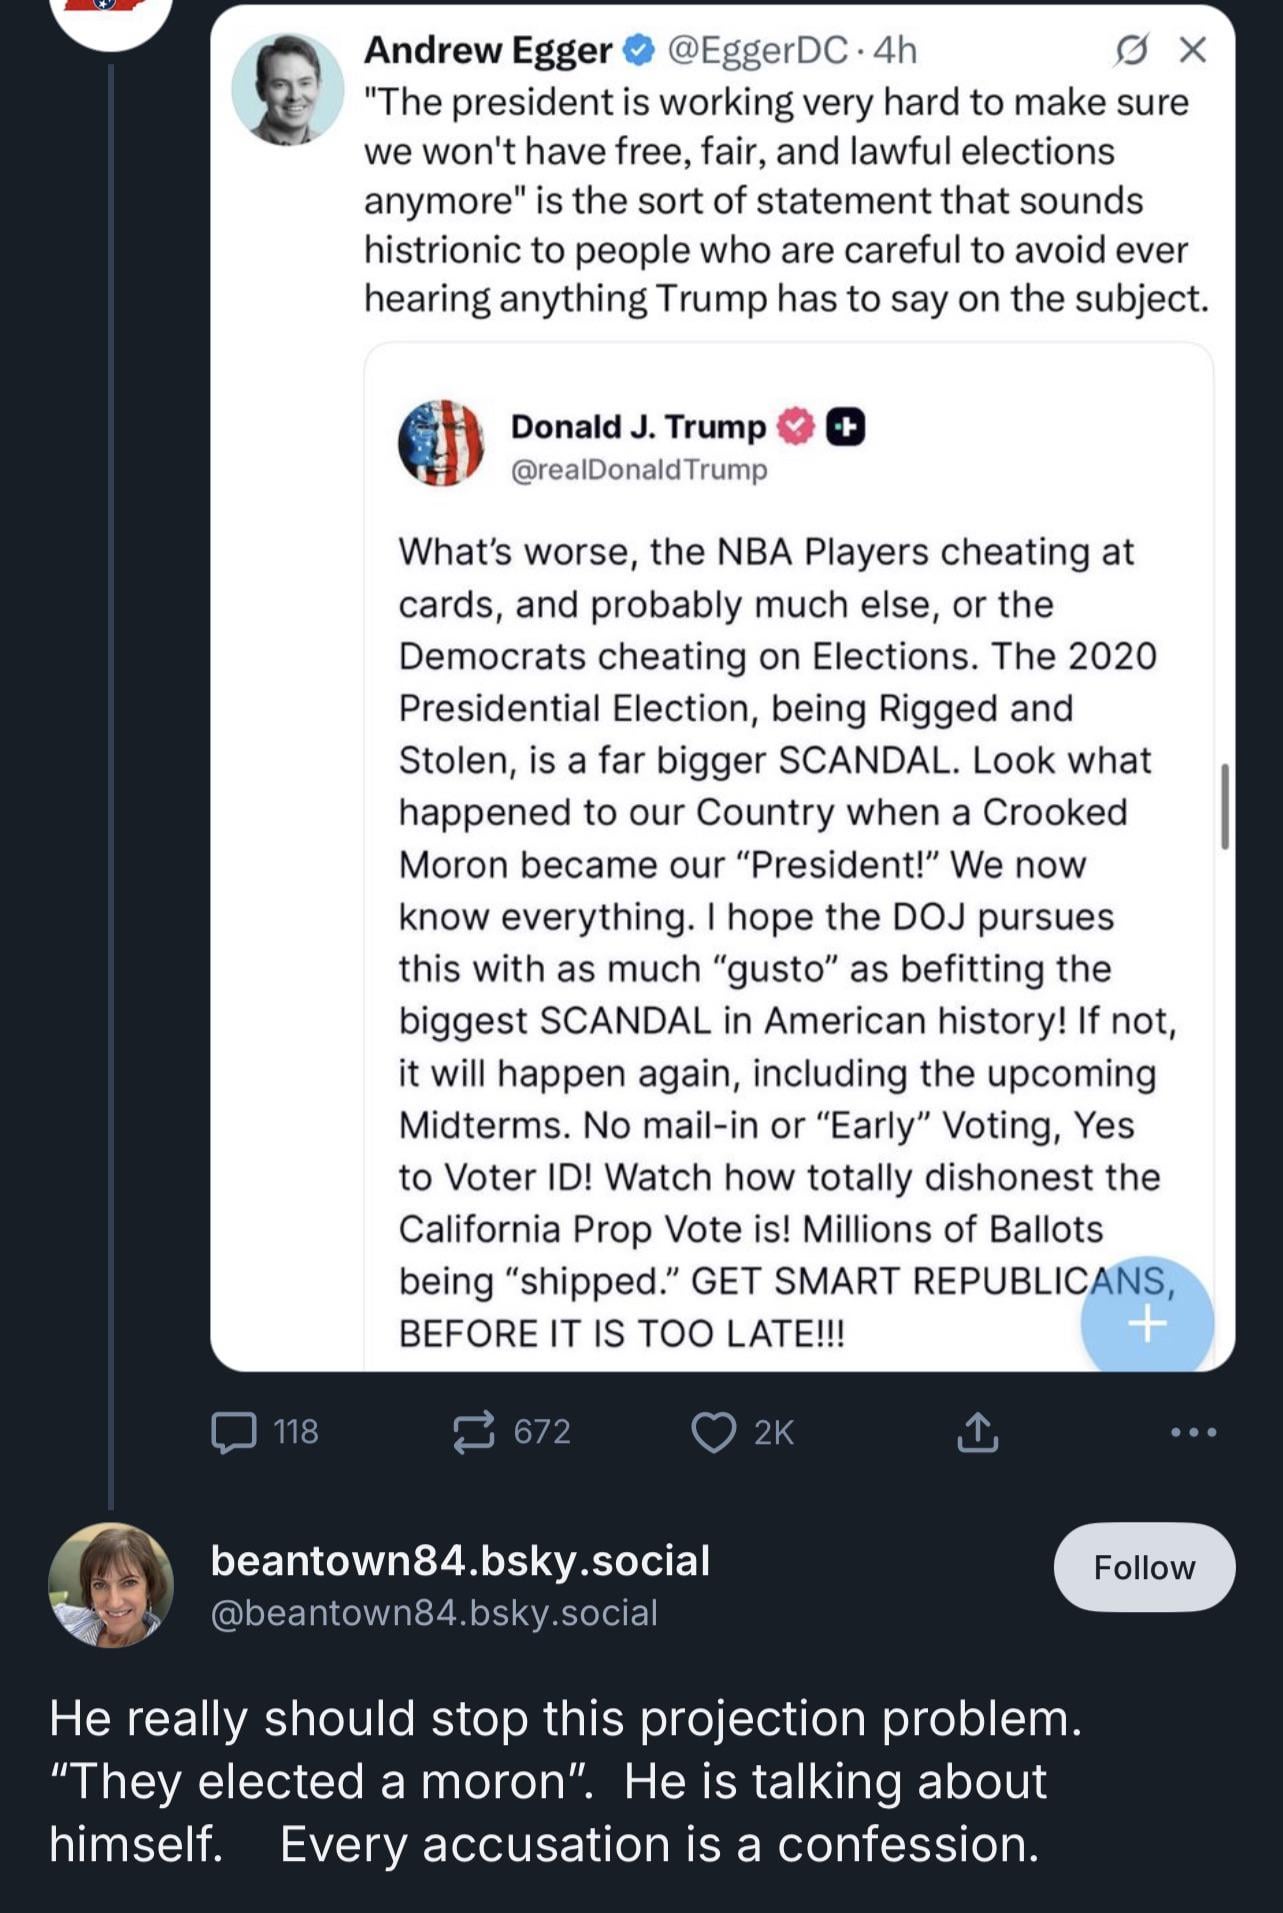This screenshot has height=1913, width=1283.
Task: Click the scrollbar handle on the image
Action: [1225, 806]
